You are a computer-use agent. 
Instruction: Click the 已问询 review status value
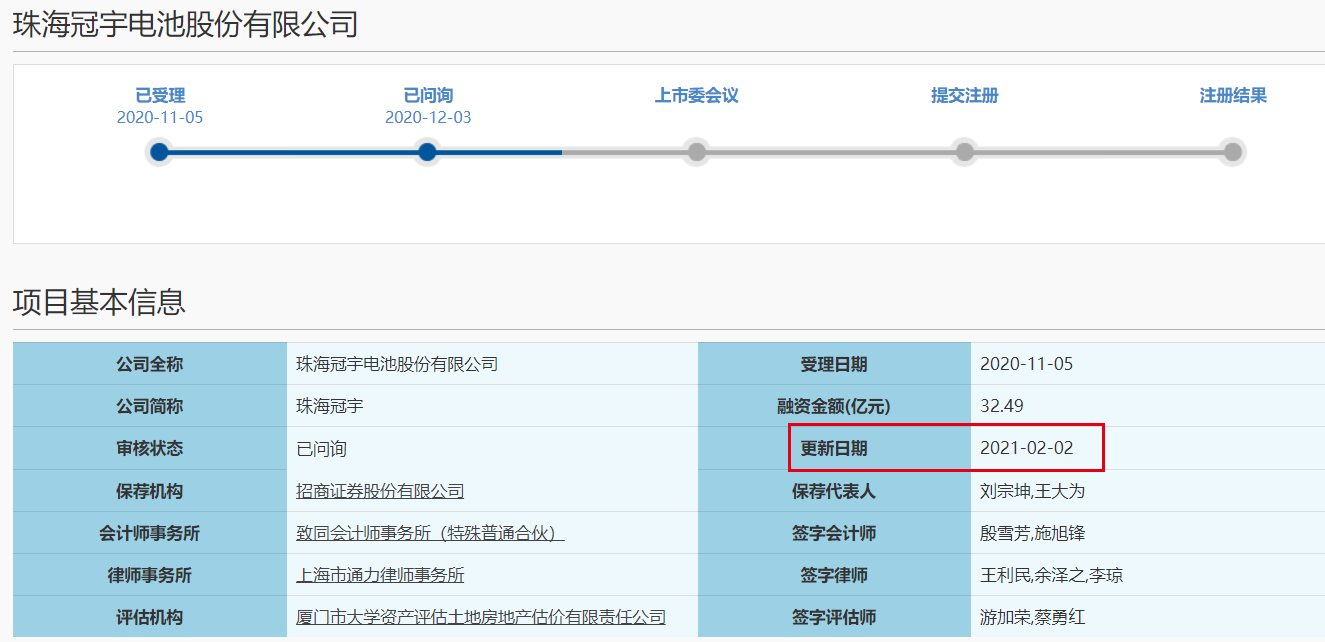pyautogui.click(x=321, y=449)
